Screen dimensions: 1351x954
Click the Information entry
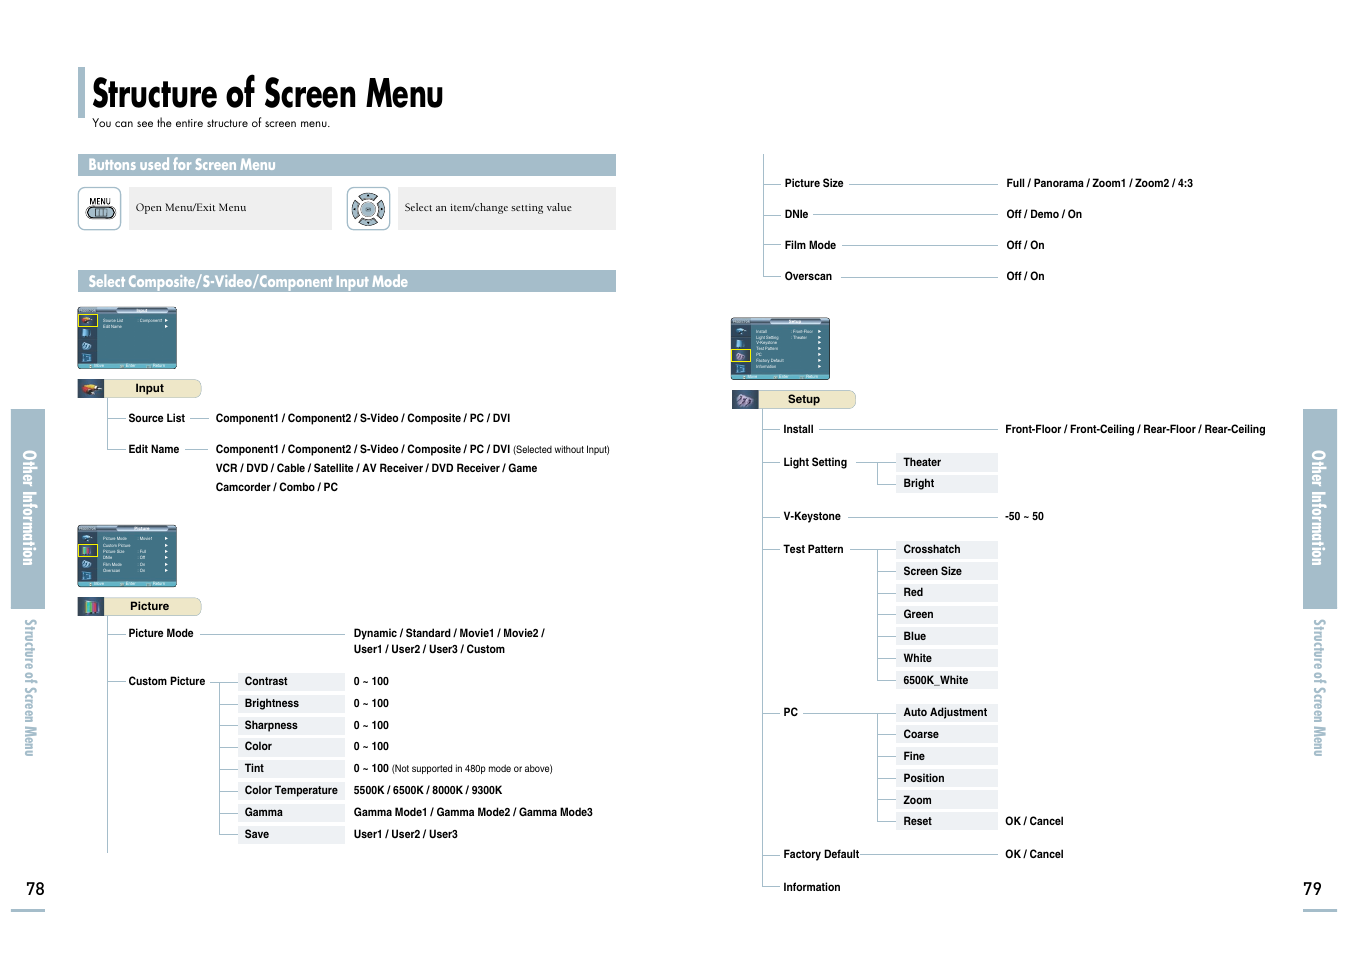(812, 888)
